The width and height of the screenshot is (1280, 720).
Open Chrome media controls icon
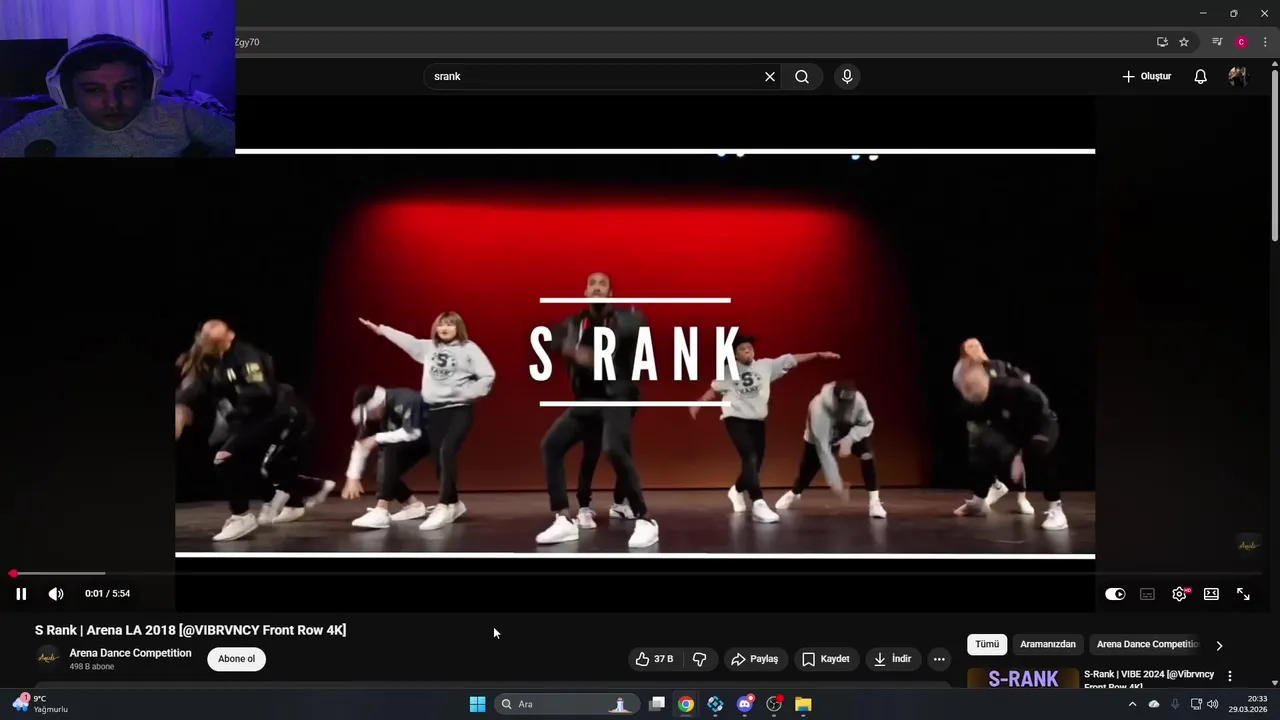click(x=1217, y=42)
